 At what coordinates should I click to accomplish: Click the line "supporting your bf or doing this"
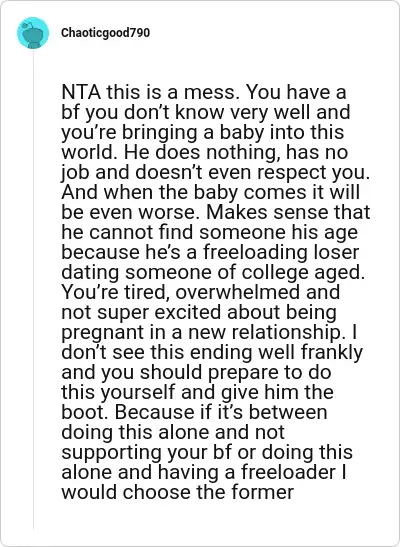207,452
